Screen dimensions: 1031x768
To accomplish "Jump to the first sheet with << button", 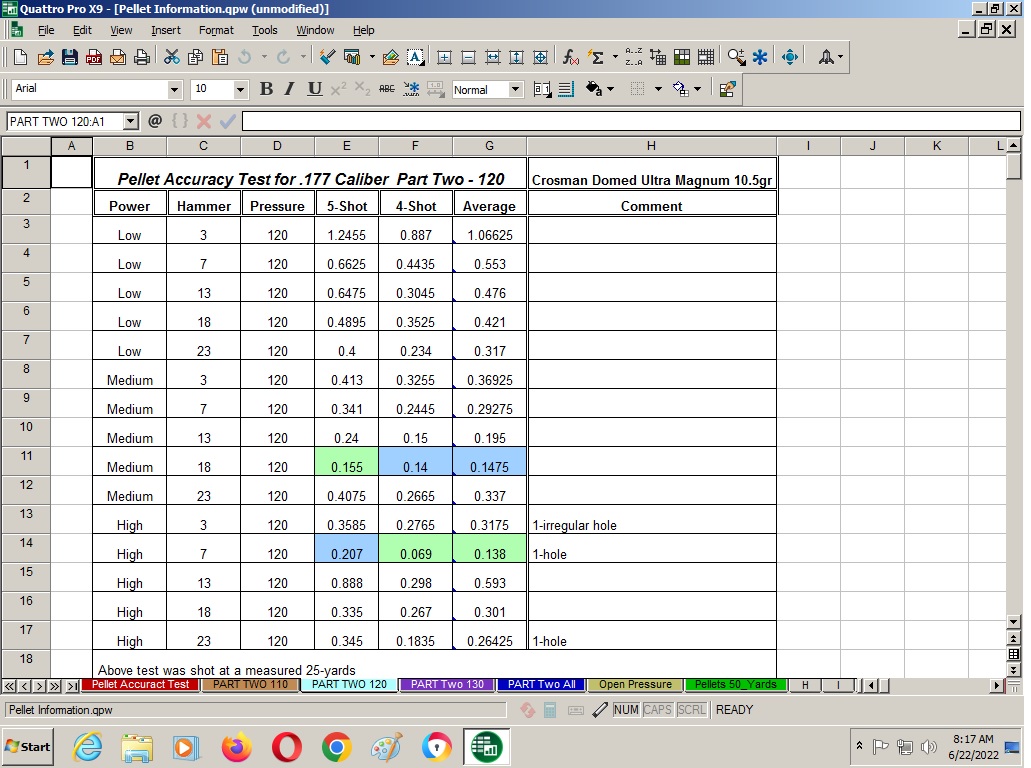I will point(9,686).
